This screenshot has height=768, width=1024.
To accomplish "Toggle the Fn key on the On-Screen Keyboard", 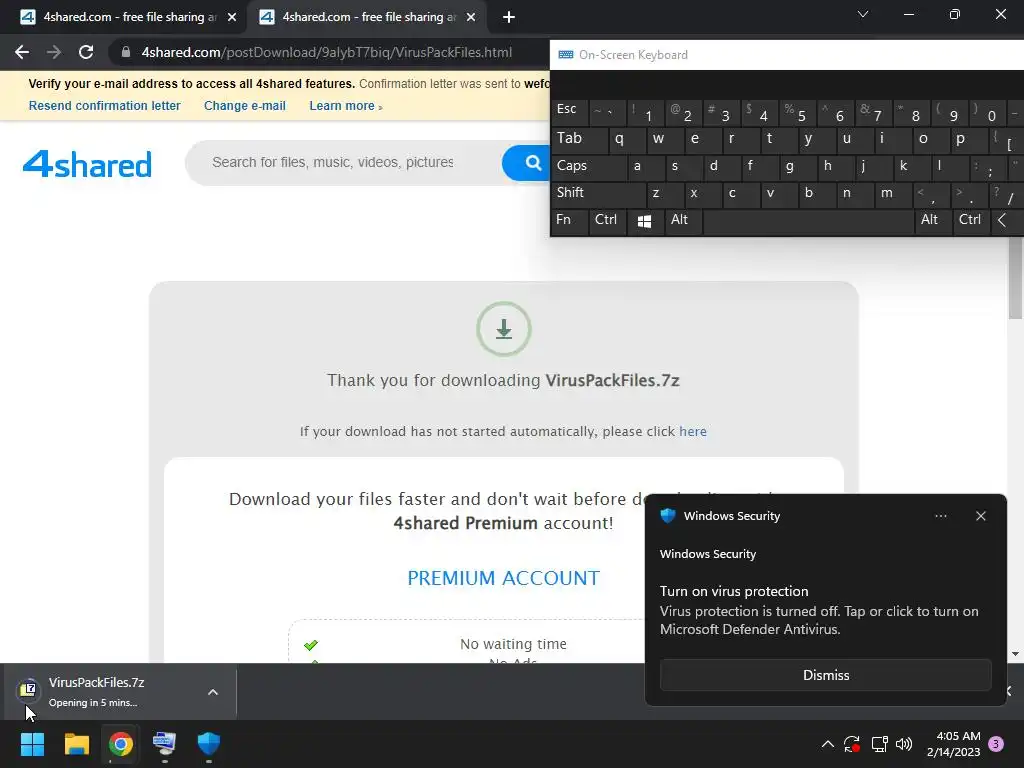I will 569,220.
